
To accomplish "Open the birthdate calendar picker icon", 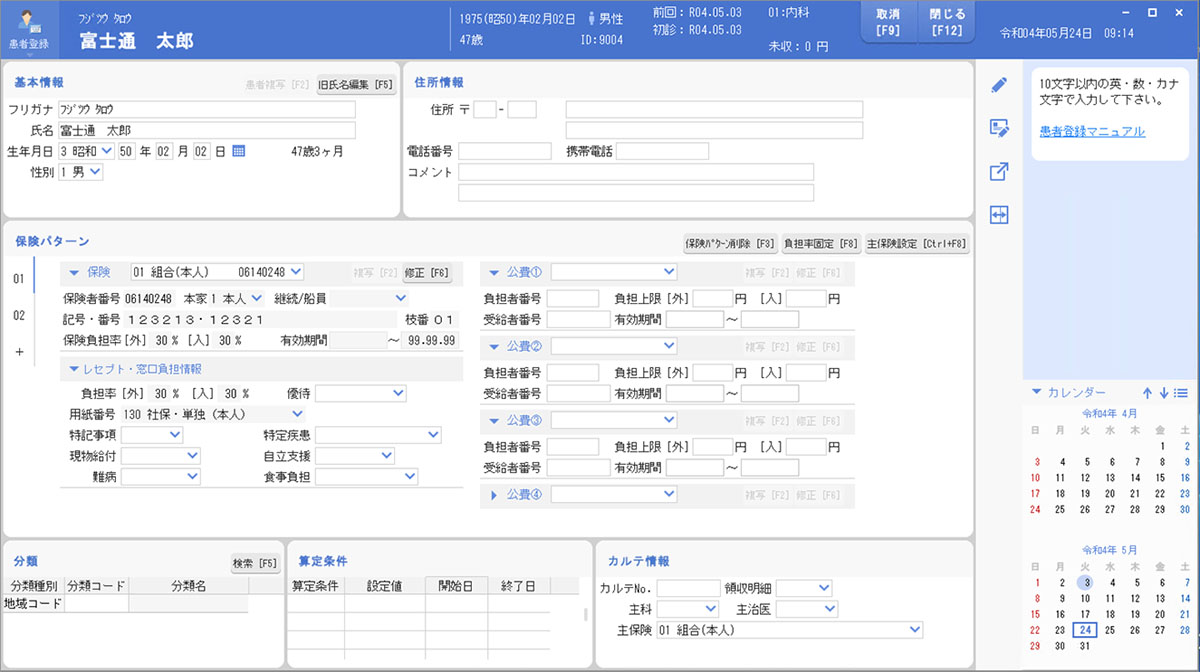I will [x=239, y=151].
